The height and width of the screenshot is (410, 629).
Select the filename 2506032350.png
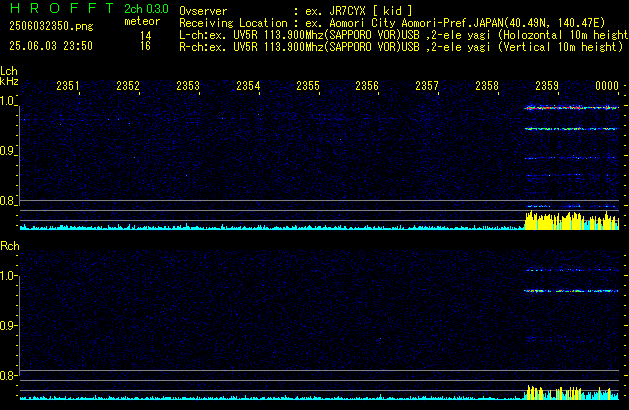coord(51,26)
